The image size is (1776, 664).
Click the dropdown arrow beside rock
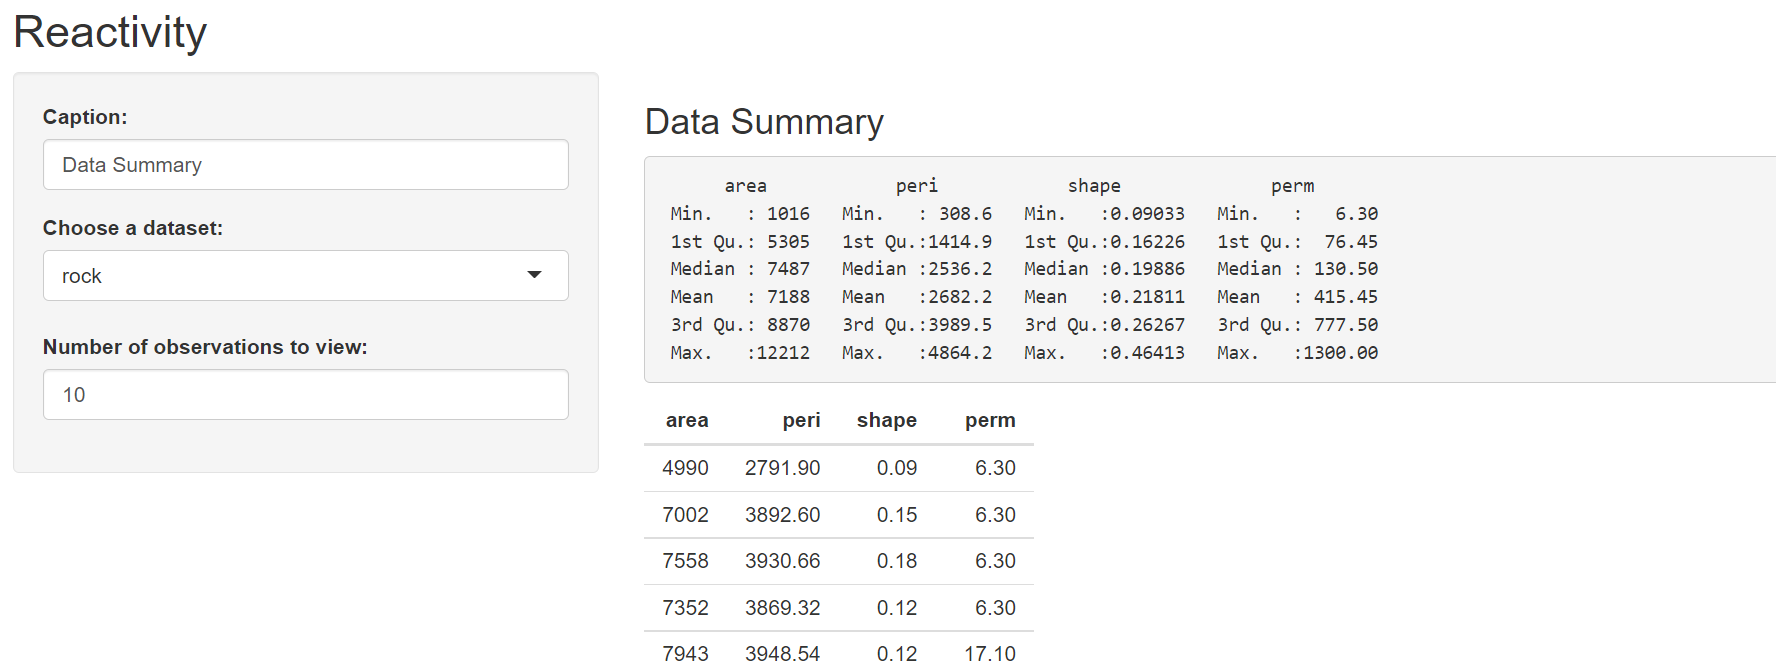[x=534, y=275]
